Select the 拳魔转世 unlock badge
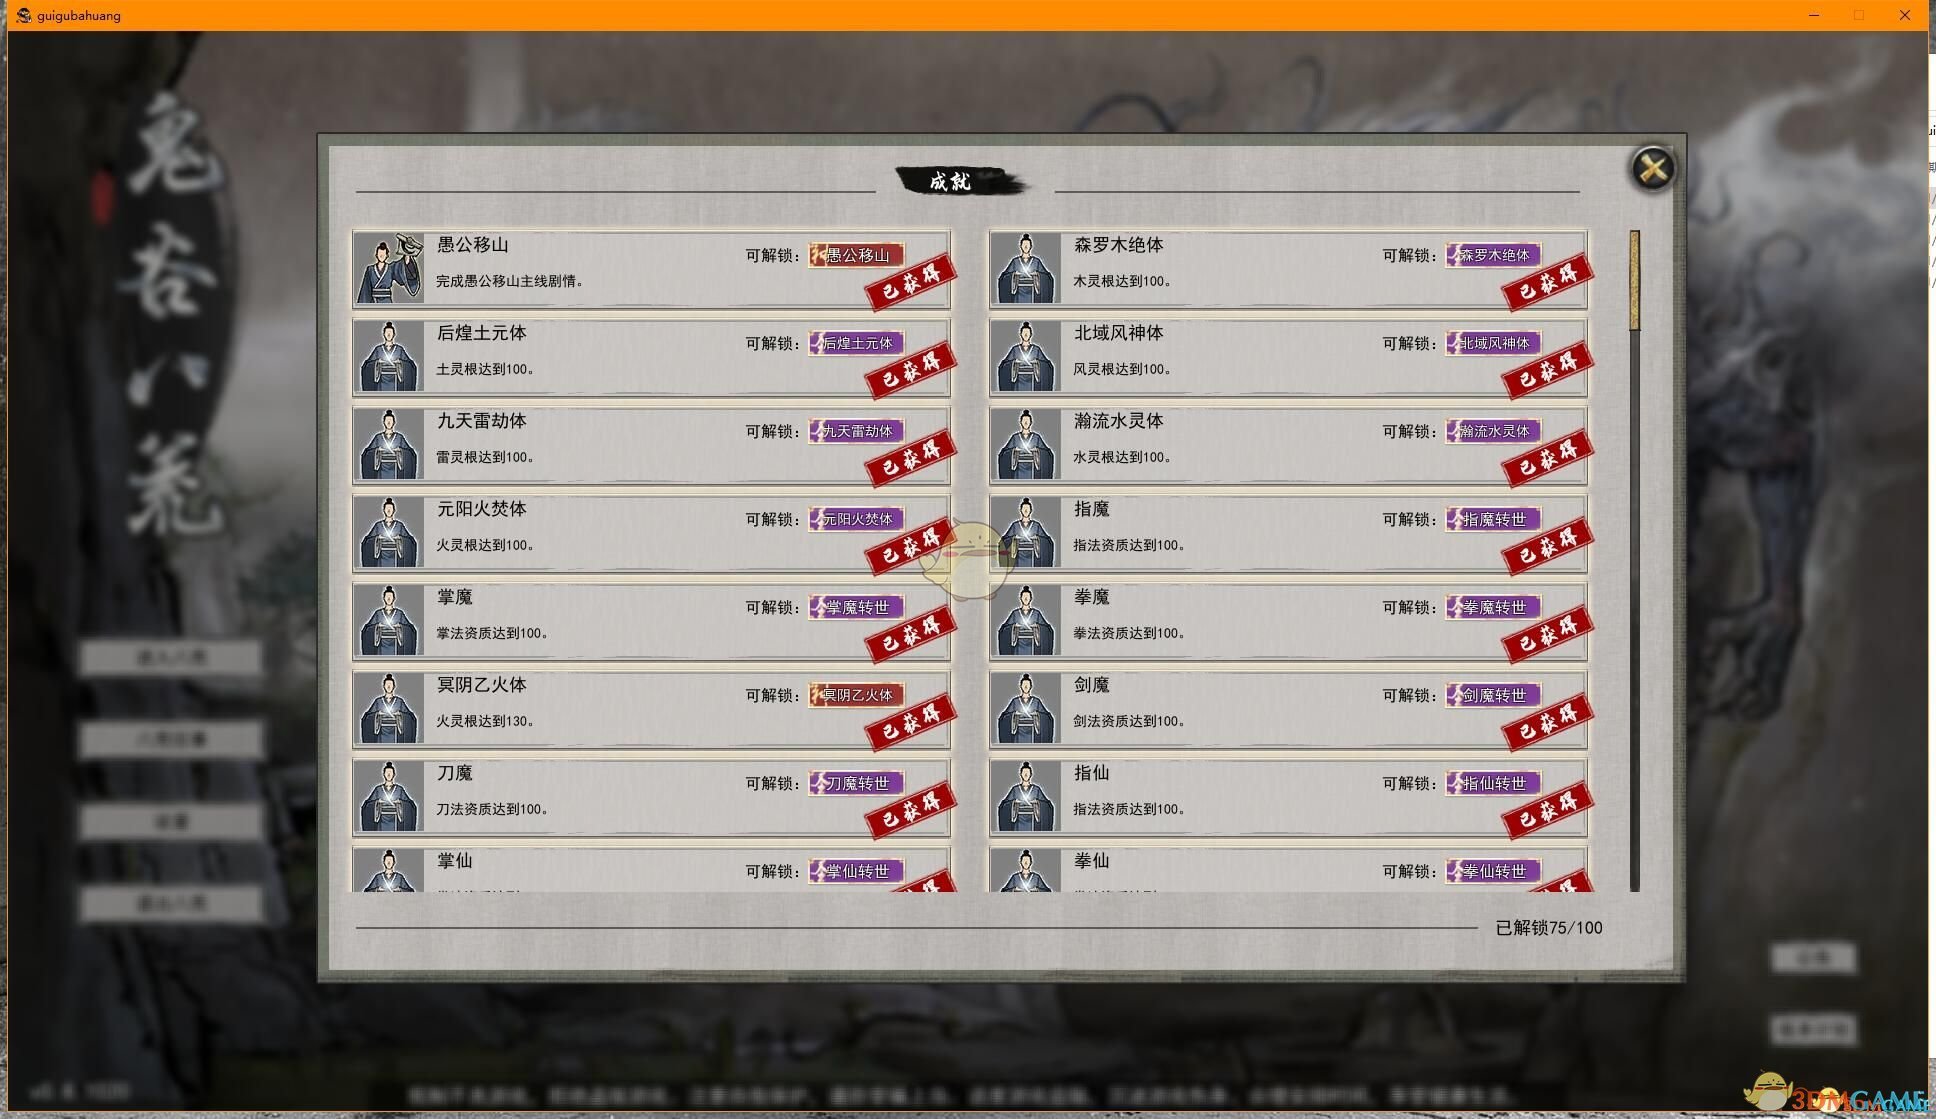Screen dimensions: 1936x1119 1493,607
